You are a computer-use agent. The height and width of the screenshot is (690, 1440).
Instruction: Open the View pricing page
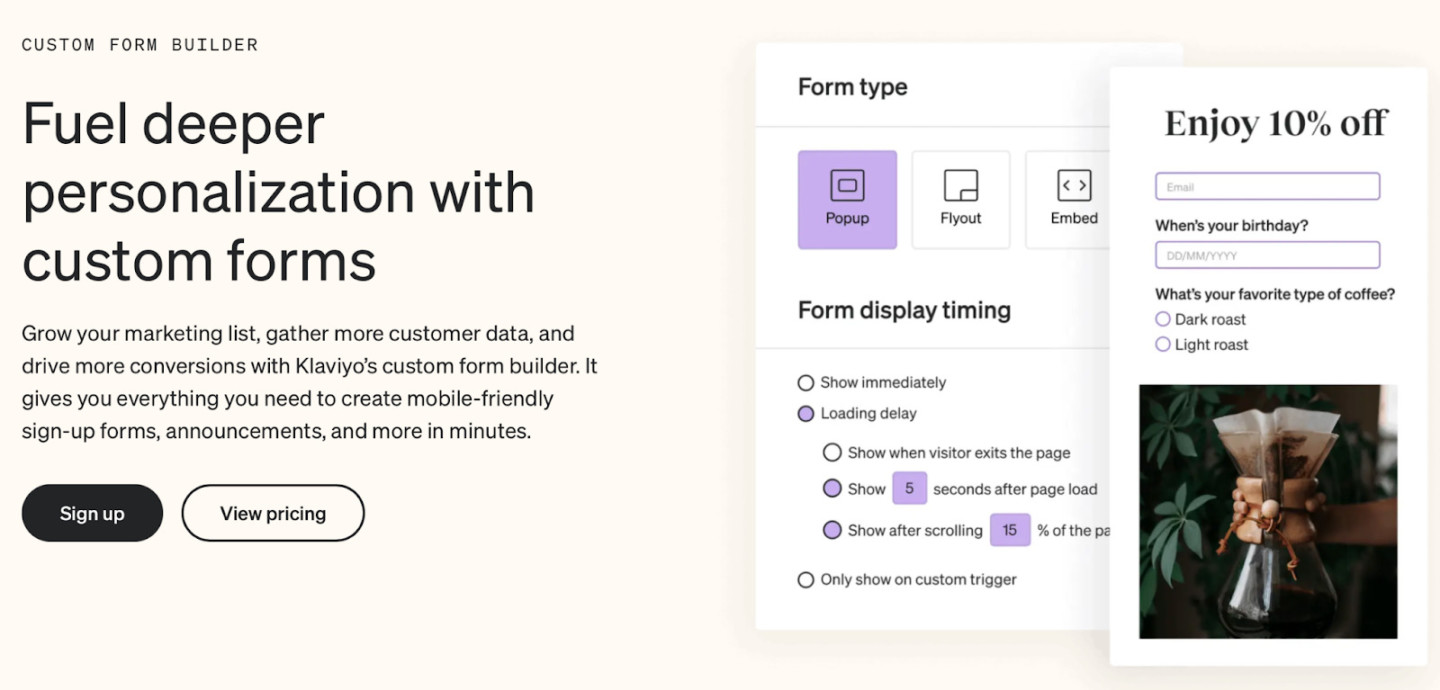pos(272,512)
